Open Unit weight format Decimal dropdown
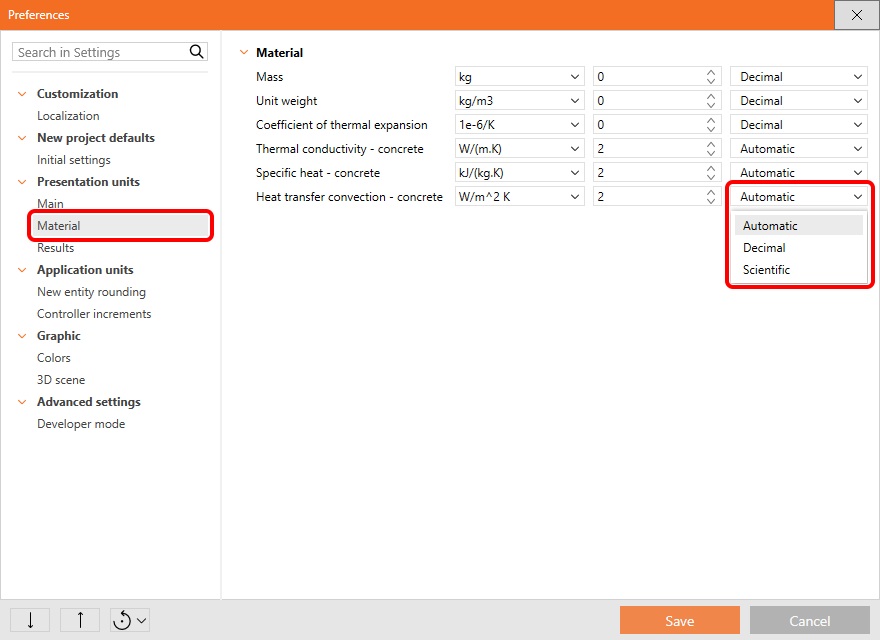Viewport: 880px width, 640px height. 799,101
